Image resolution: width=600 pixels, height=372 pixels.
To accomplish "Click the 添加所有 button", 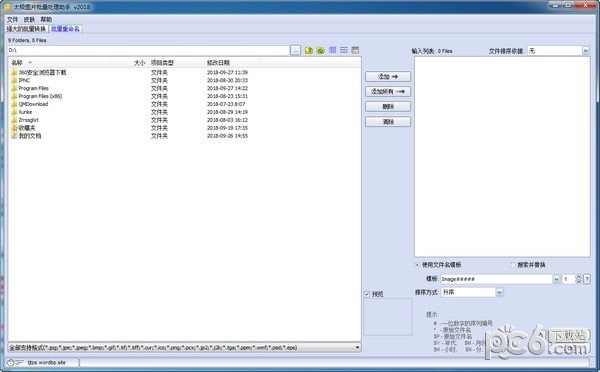I will (x=388, y=91).
